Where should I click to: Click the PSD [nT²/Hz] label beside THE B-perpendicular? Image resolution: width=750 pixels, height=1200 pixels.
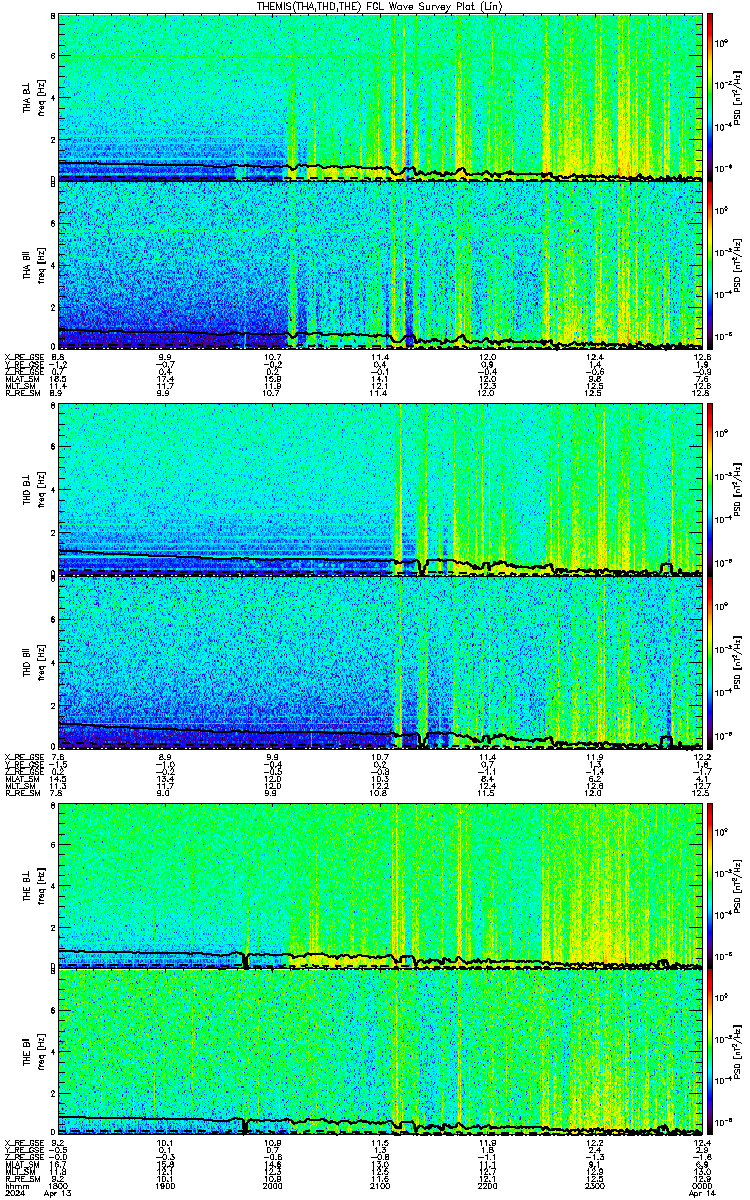[738, 886]
